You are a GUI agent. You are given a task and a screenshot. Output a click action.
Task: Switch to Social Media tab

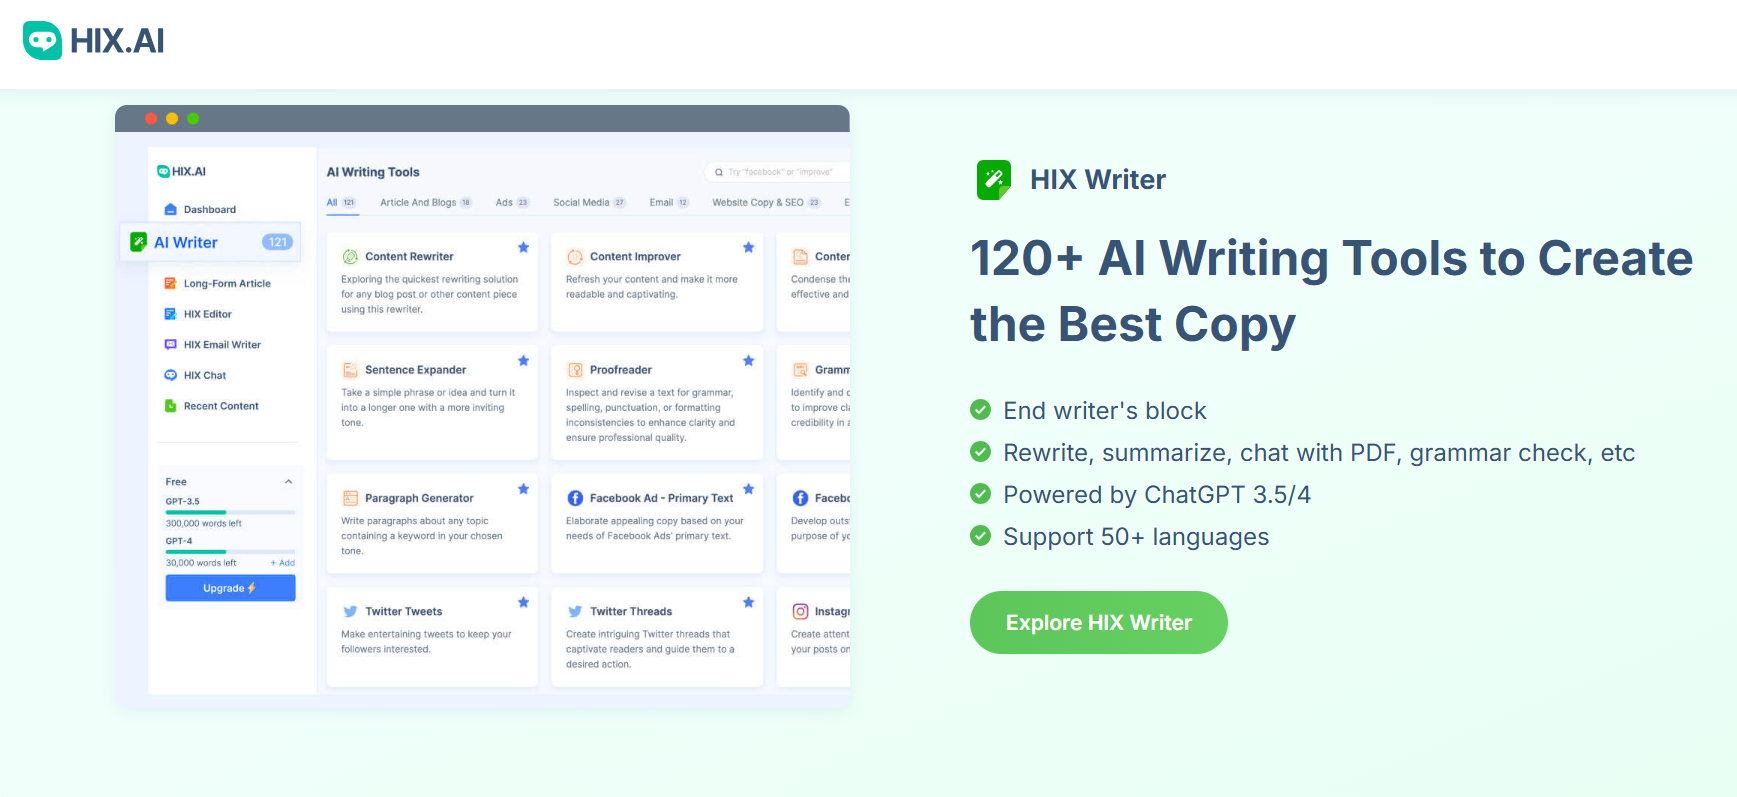[x=589, y=202]
